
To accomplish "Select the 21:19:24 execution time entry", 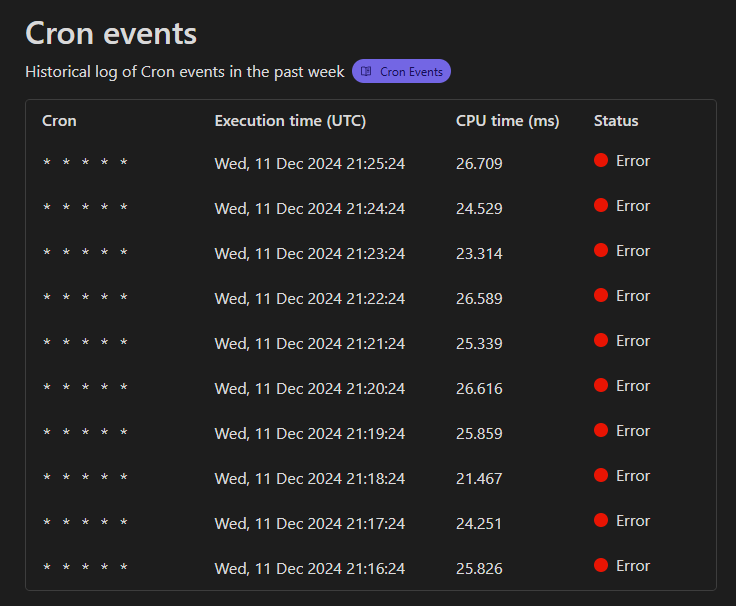I will pos(309,433).
